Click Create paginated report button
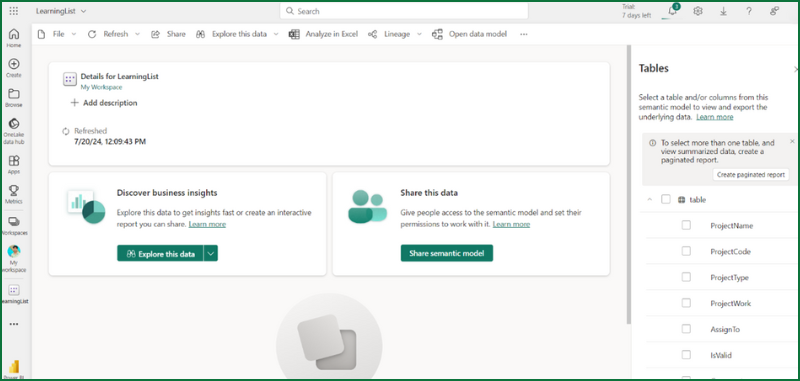This screenshot has height=381, width=800. tap(751, 174)
